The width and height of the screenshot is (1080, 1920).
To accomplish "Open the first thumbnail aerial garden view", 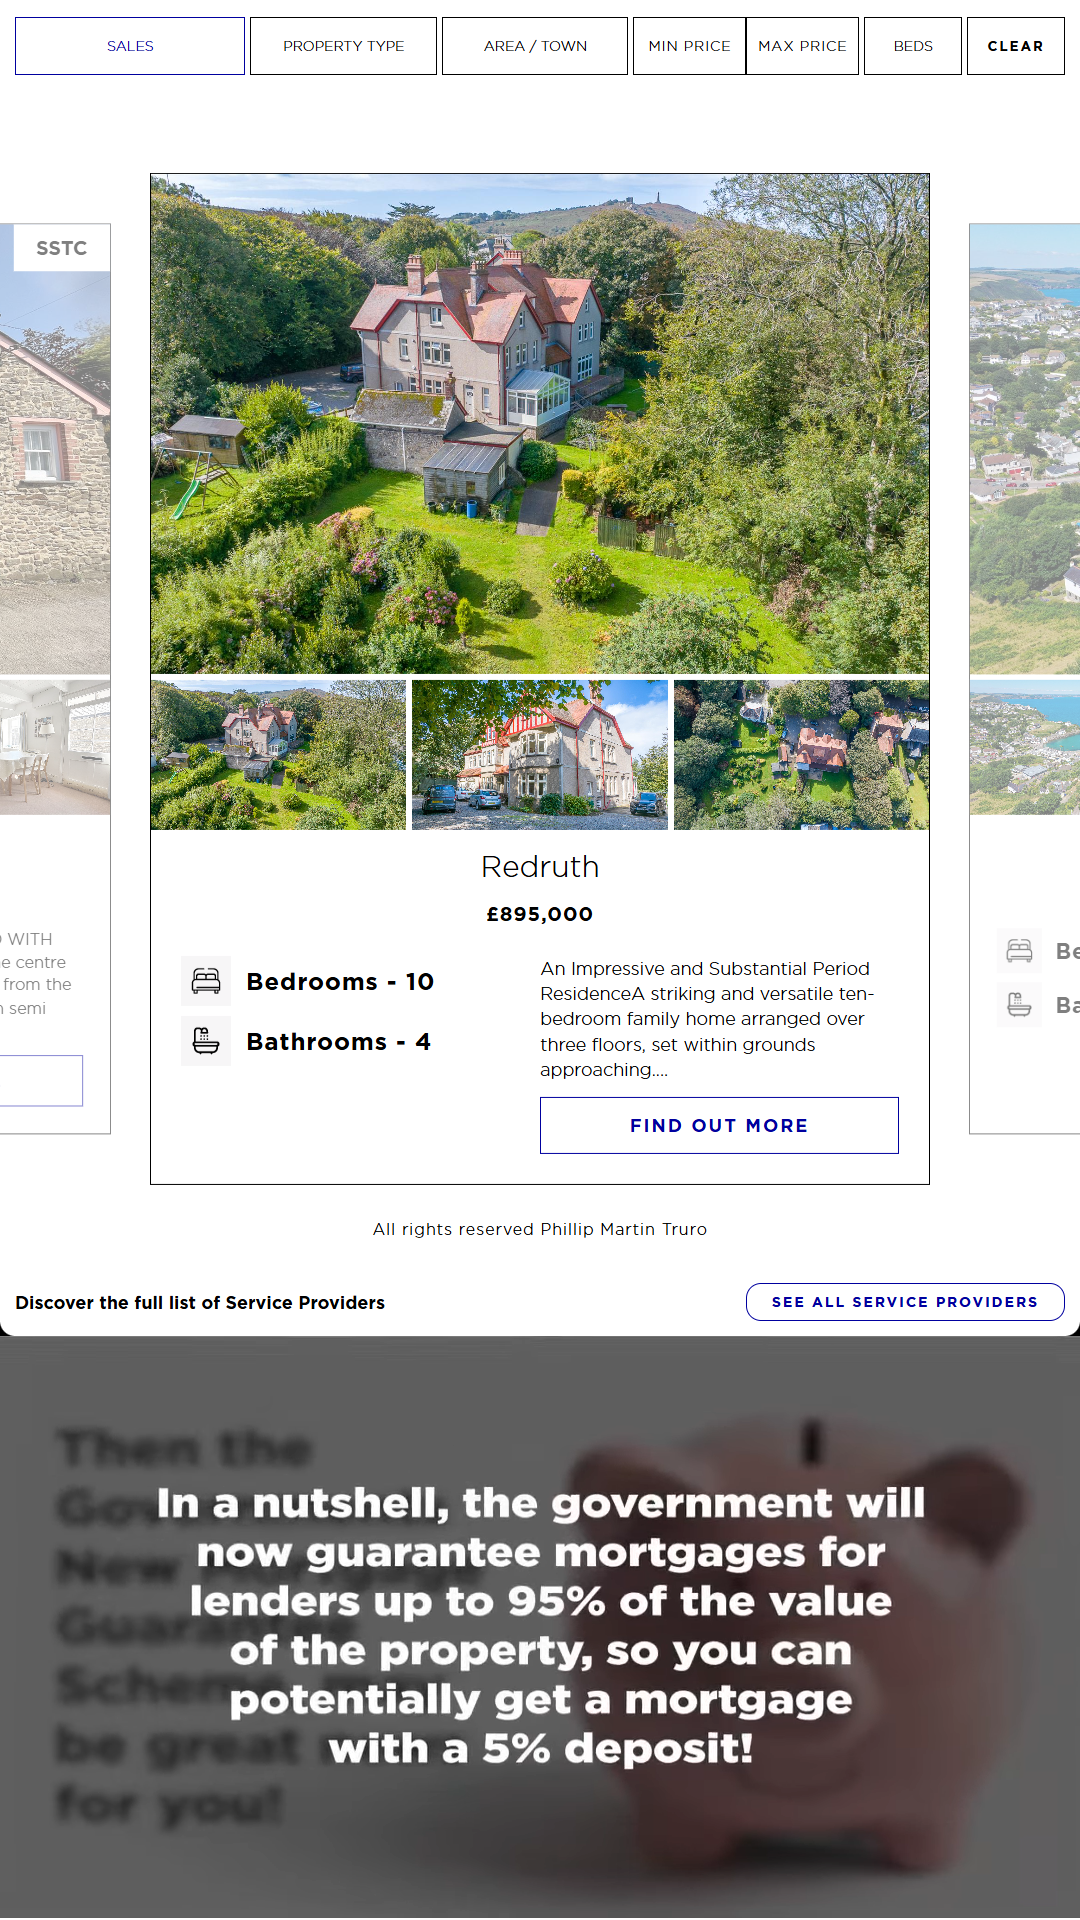I will click(278, 755).
